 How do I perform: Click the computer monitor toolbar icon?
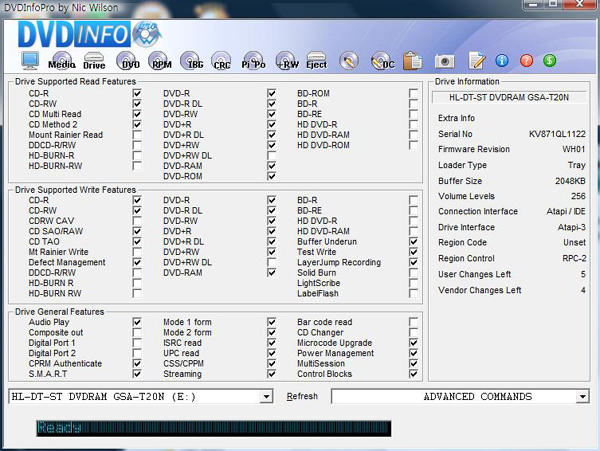(30, 61)
